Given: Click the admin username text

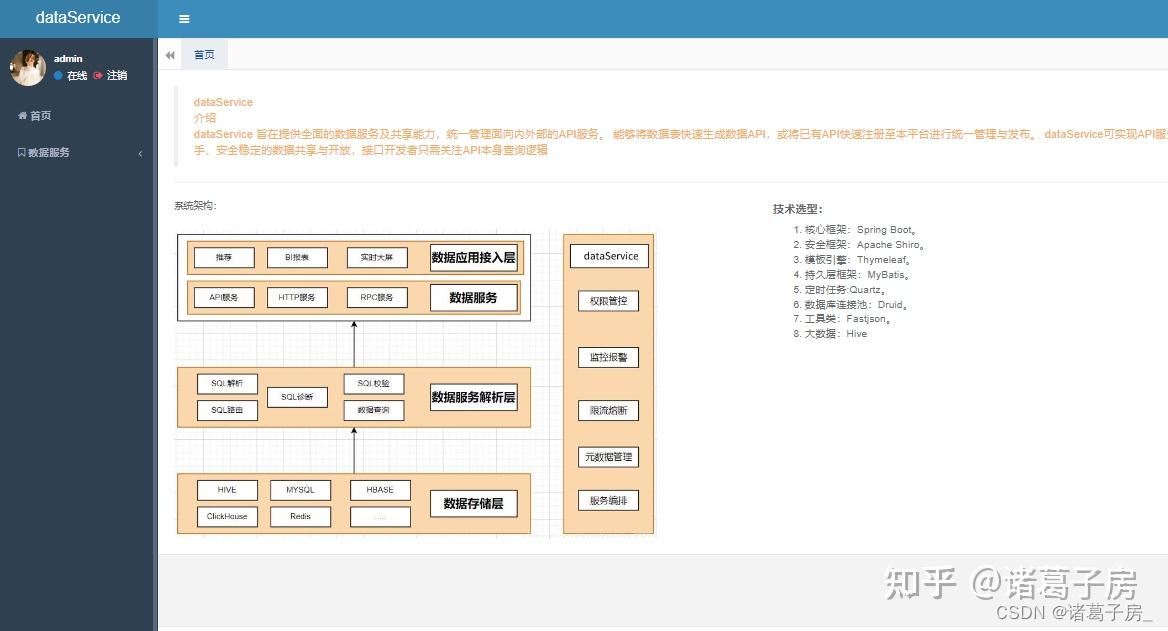Looking at the screenshot, I should pos(68,58).
